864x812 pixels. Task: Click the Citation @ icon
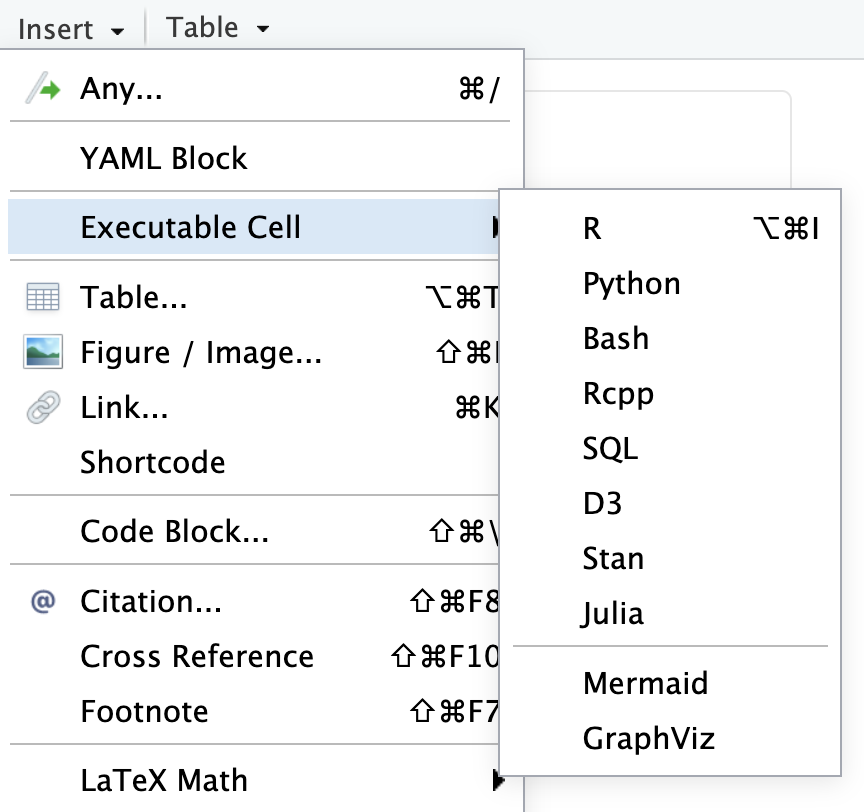click(x=43, y=602)
